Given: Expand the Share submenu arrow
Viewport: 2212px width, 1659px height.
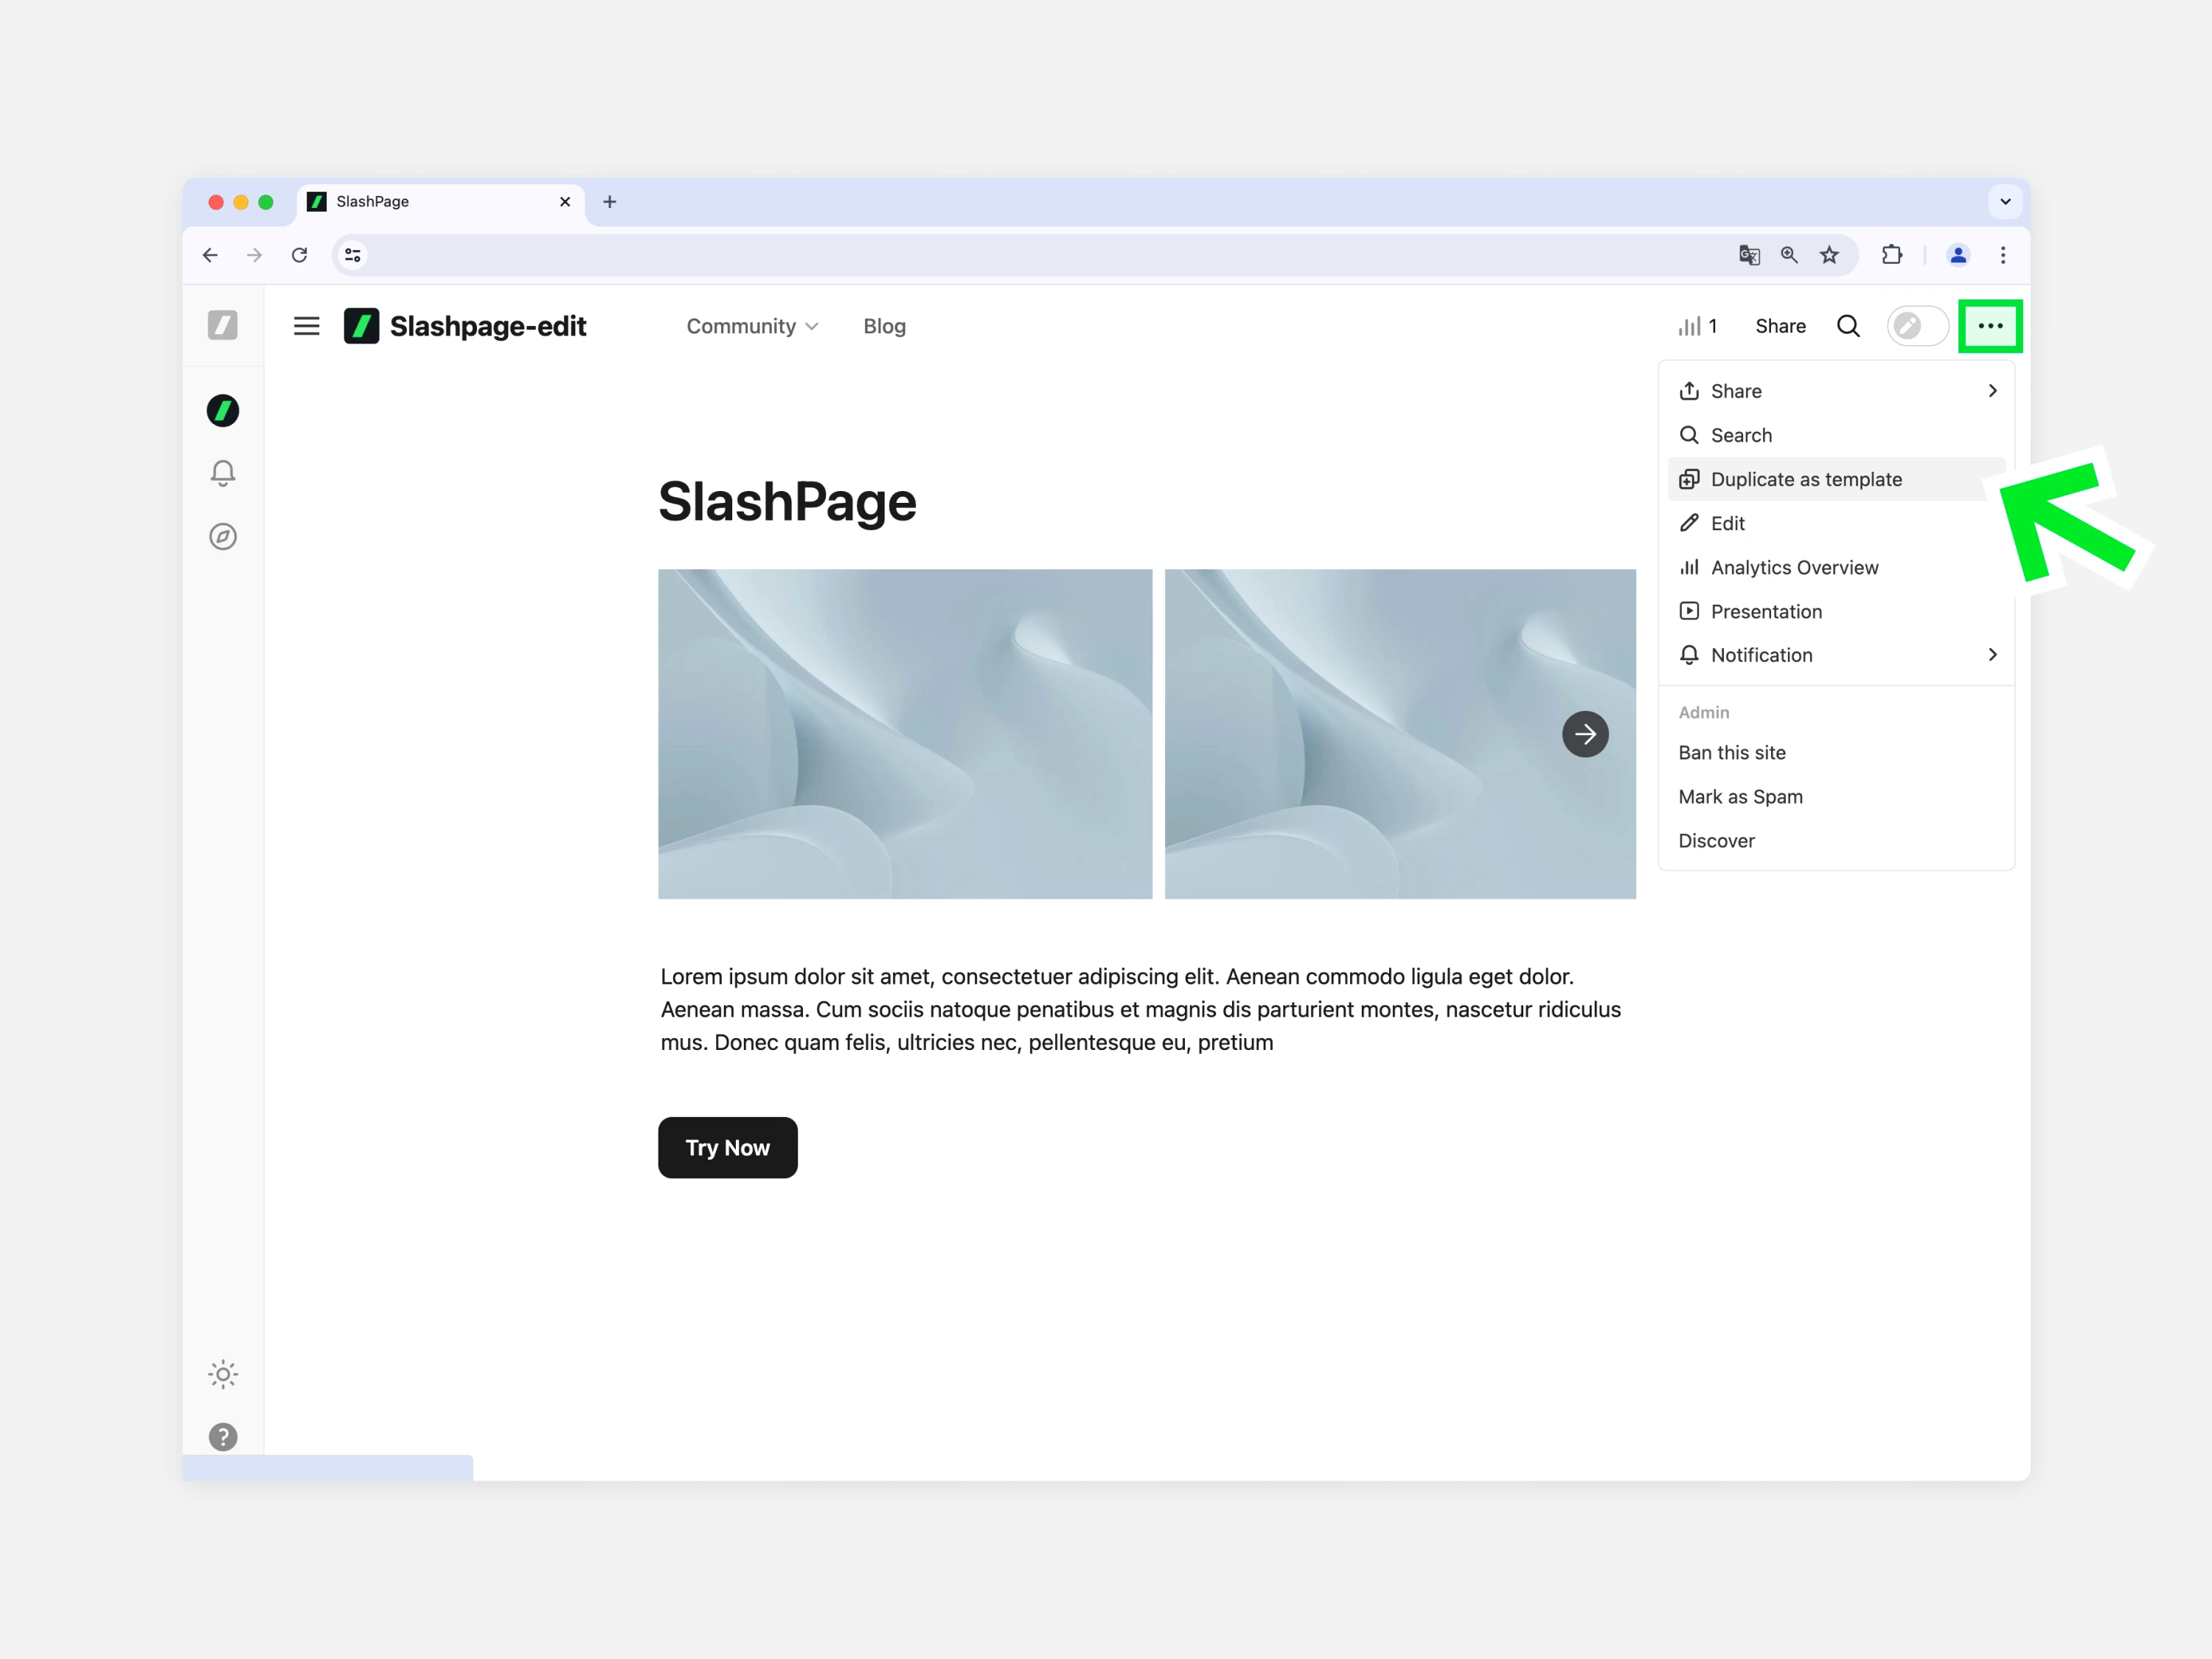Looking at the screenshot, I should point(1992,391).
